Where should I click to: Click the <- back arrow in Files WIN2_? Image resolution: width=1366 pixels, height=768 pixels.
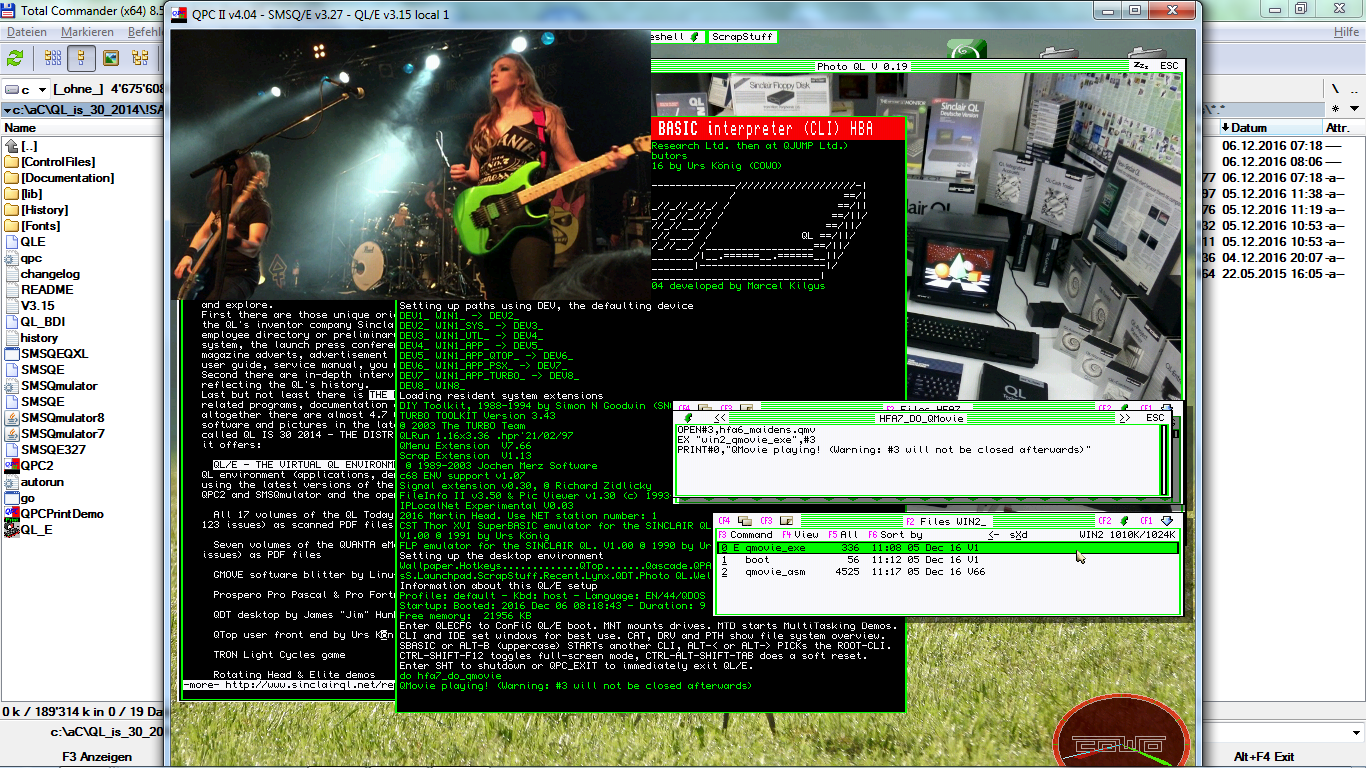pos(994,535)
